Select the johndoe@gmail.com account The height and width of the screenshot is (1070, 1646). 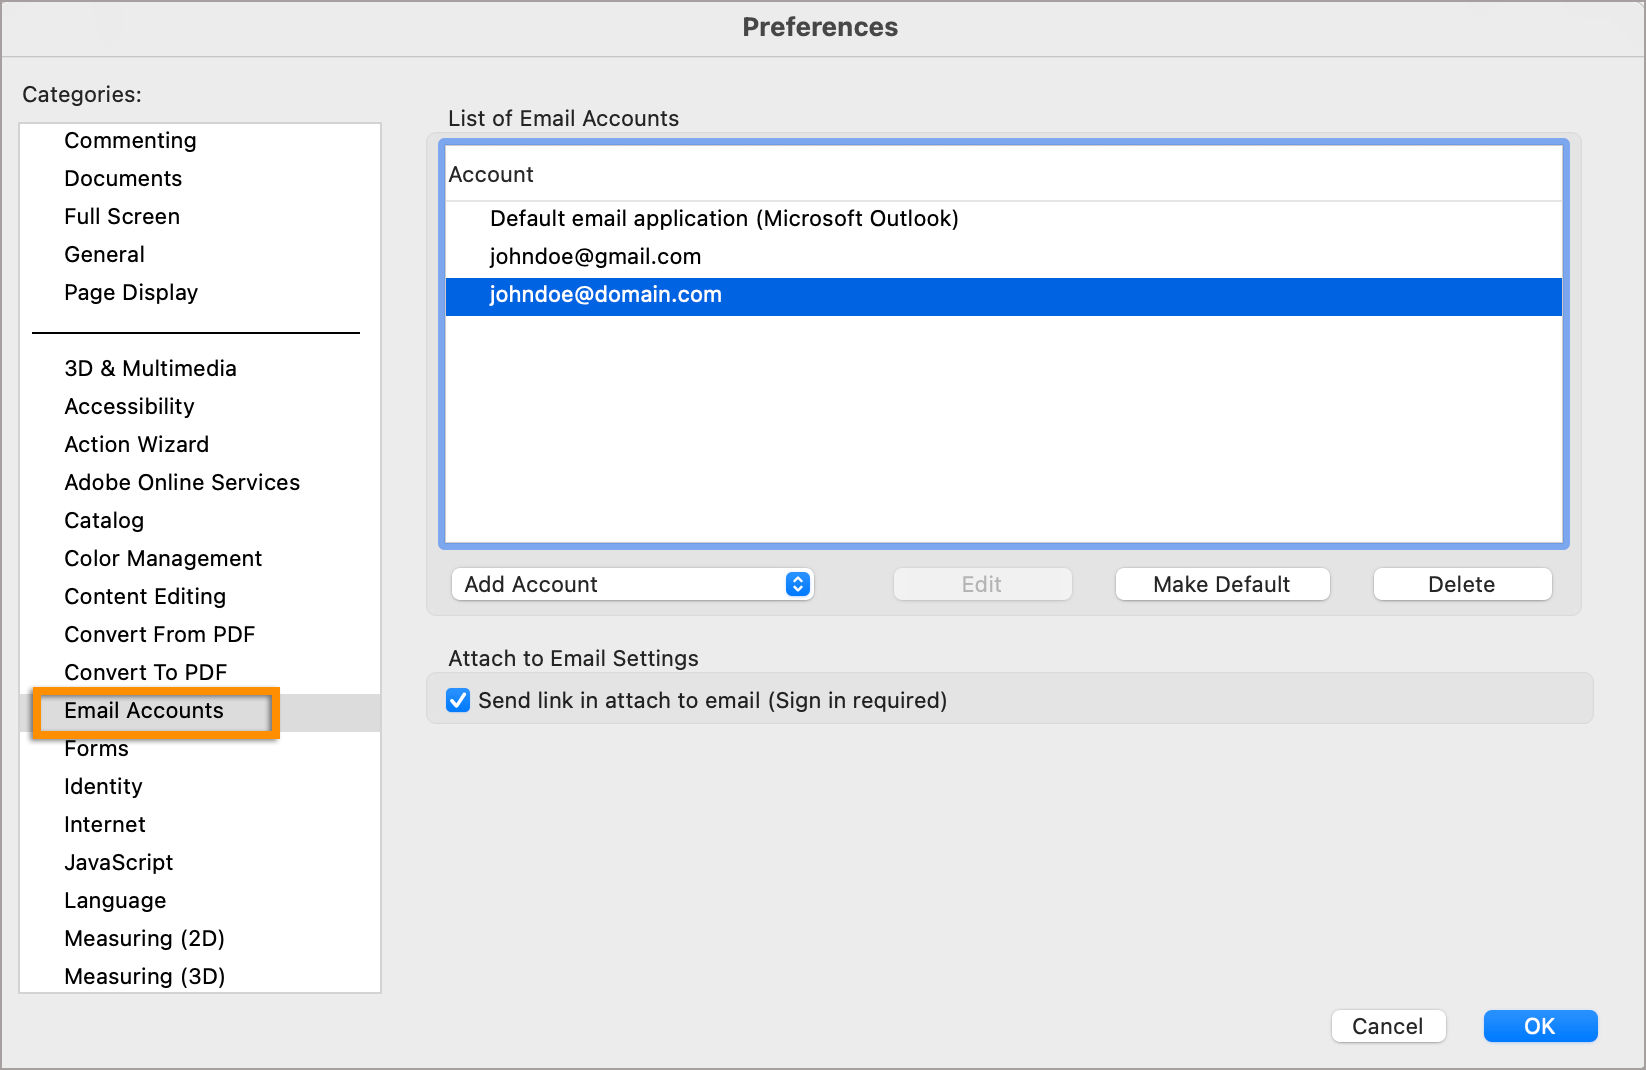[x=595, y=256]
